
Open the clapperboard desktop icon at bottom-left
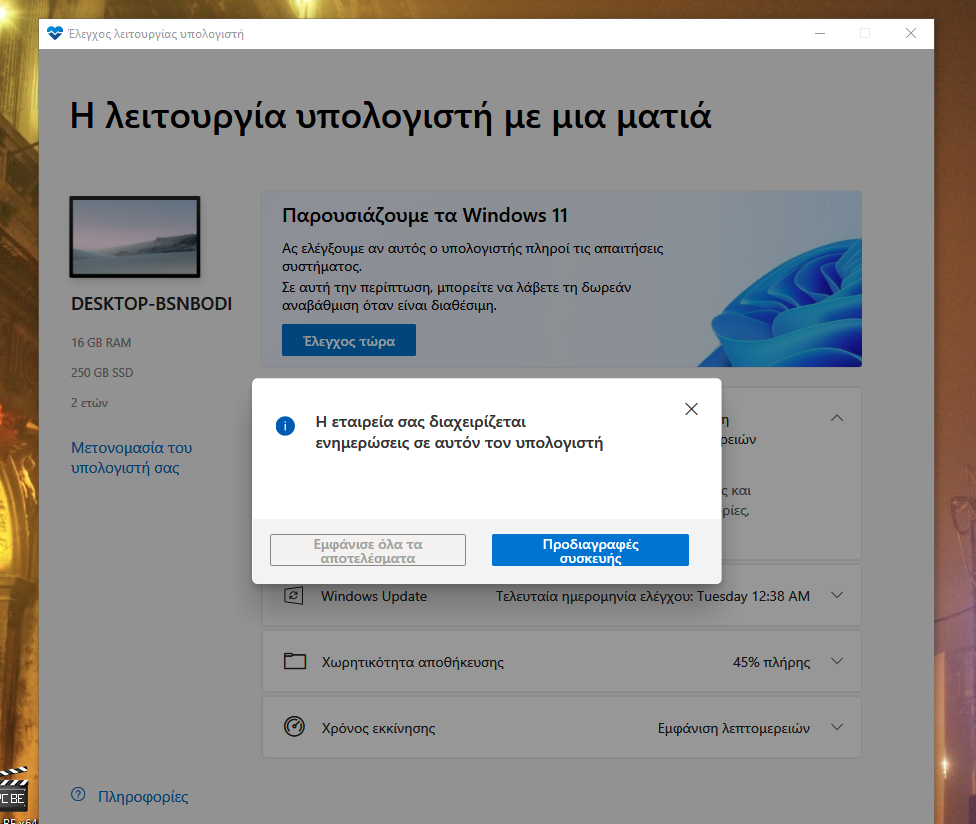tap(13, 789)
